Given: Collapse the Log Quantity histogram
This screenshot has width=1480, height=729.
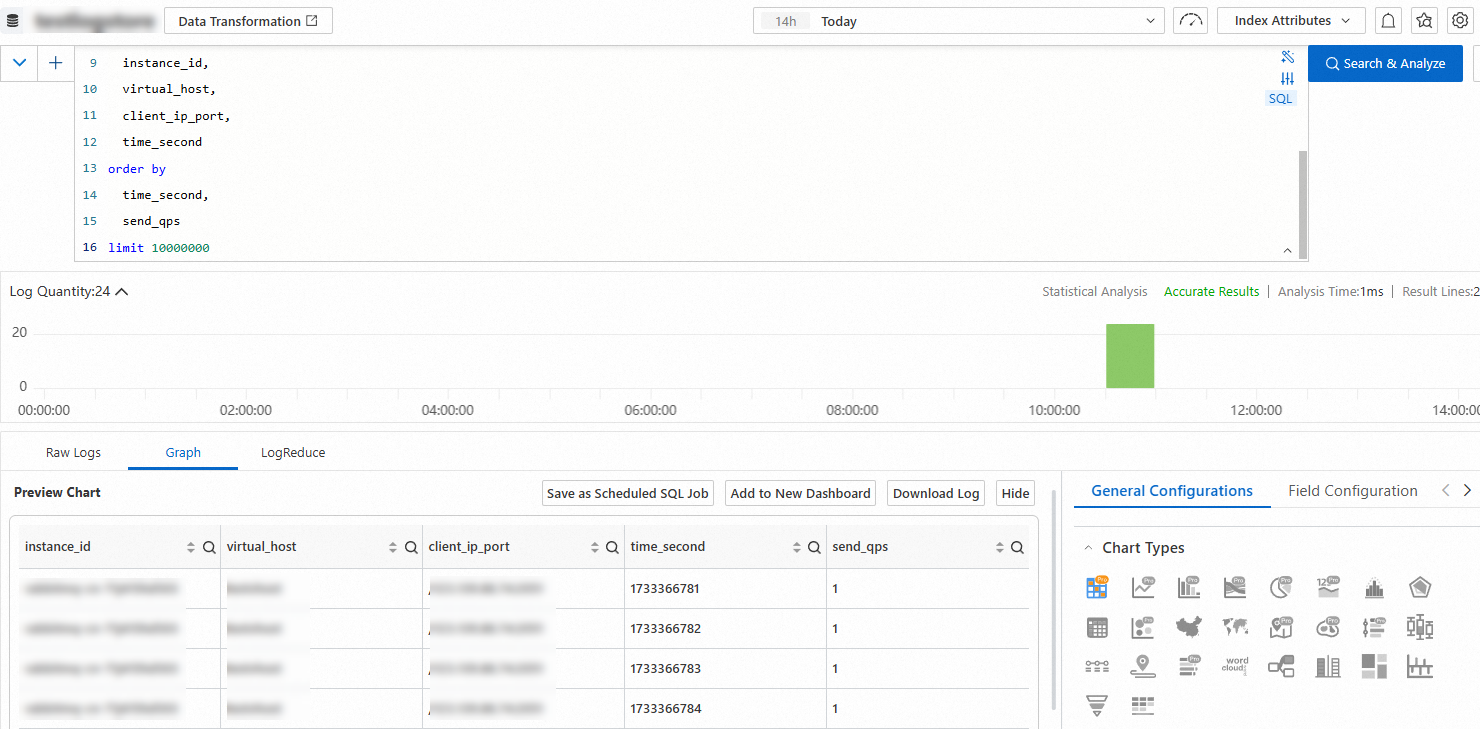Looking at the screenshot, I should click(x=122, y=292).
